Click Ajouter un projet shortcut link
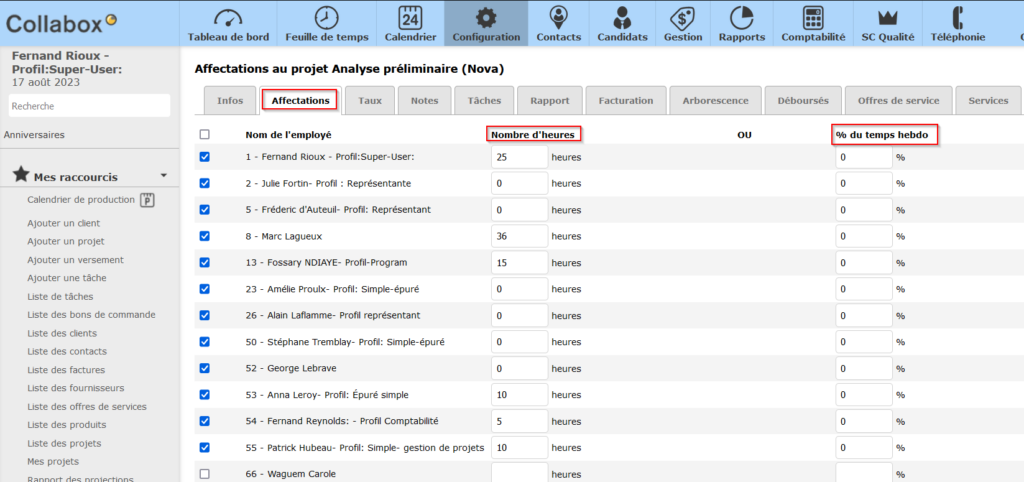 [x=66, y=241]
